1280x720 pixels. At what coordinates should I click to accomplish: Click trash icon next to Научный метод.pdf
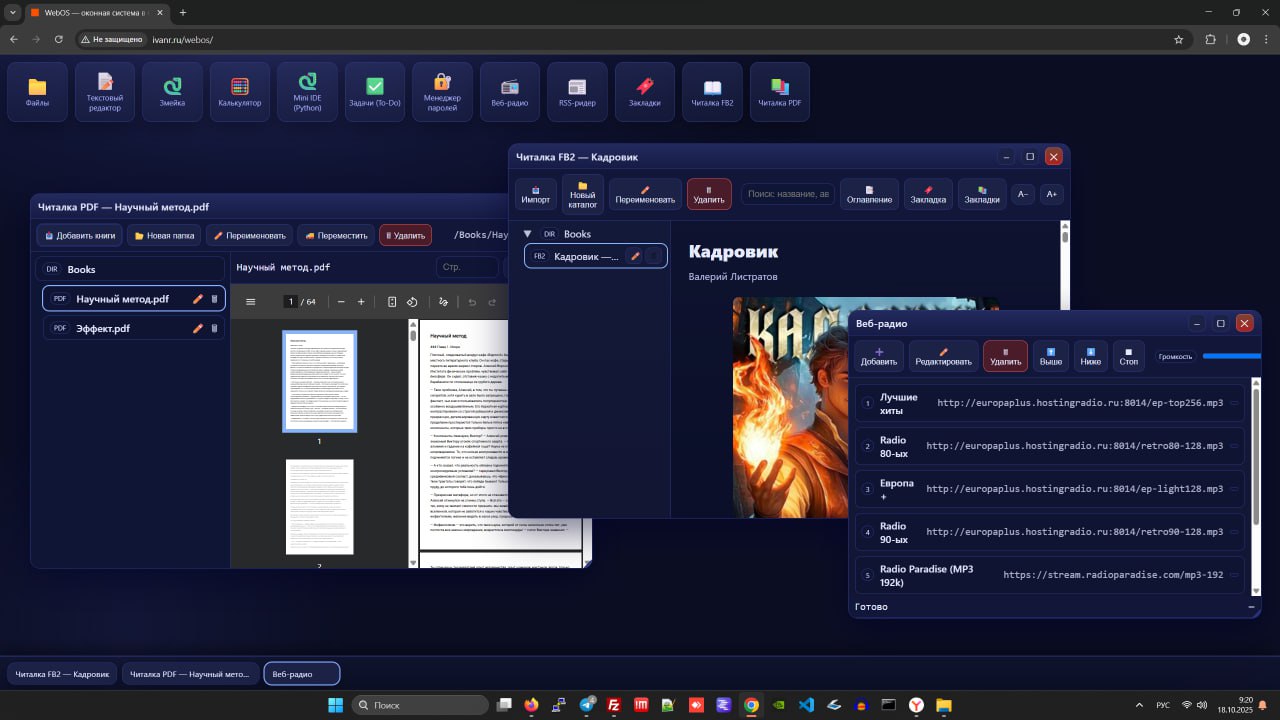(x=214, y=299)
